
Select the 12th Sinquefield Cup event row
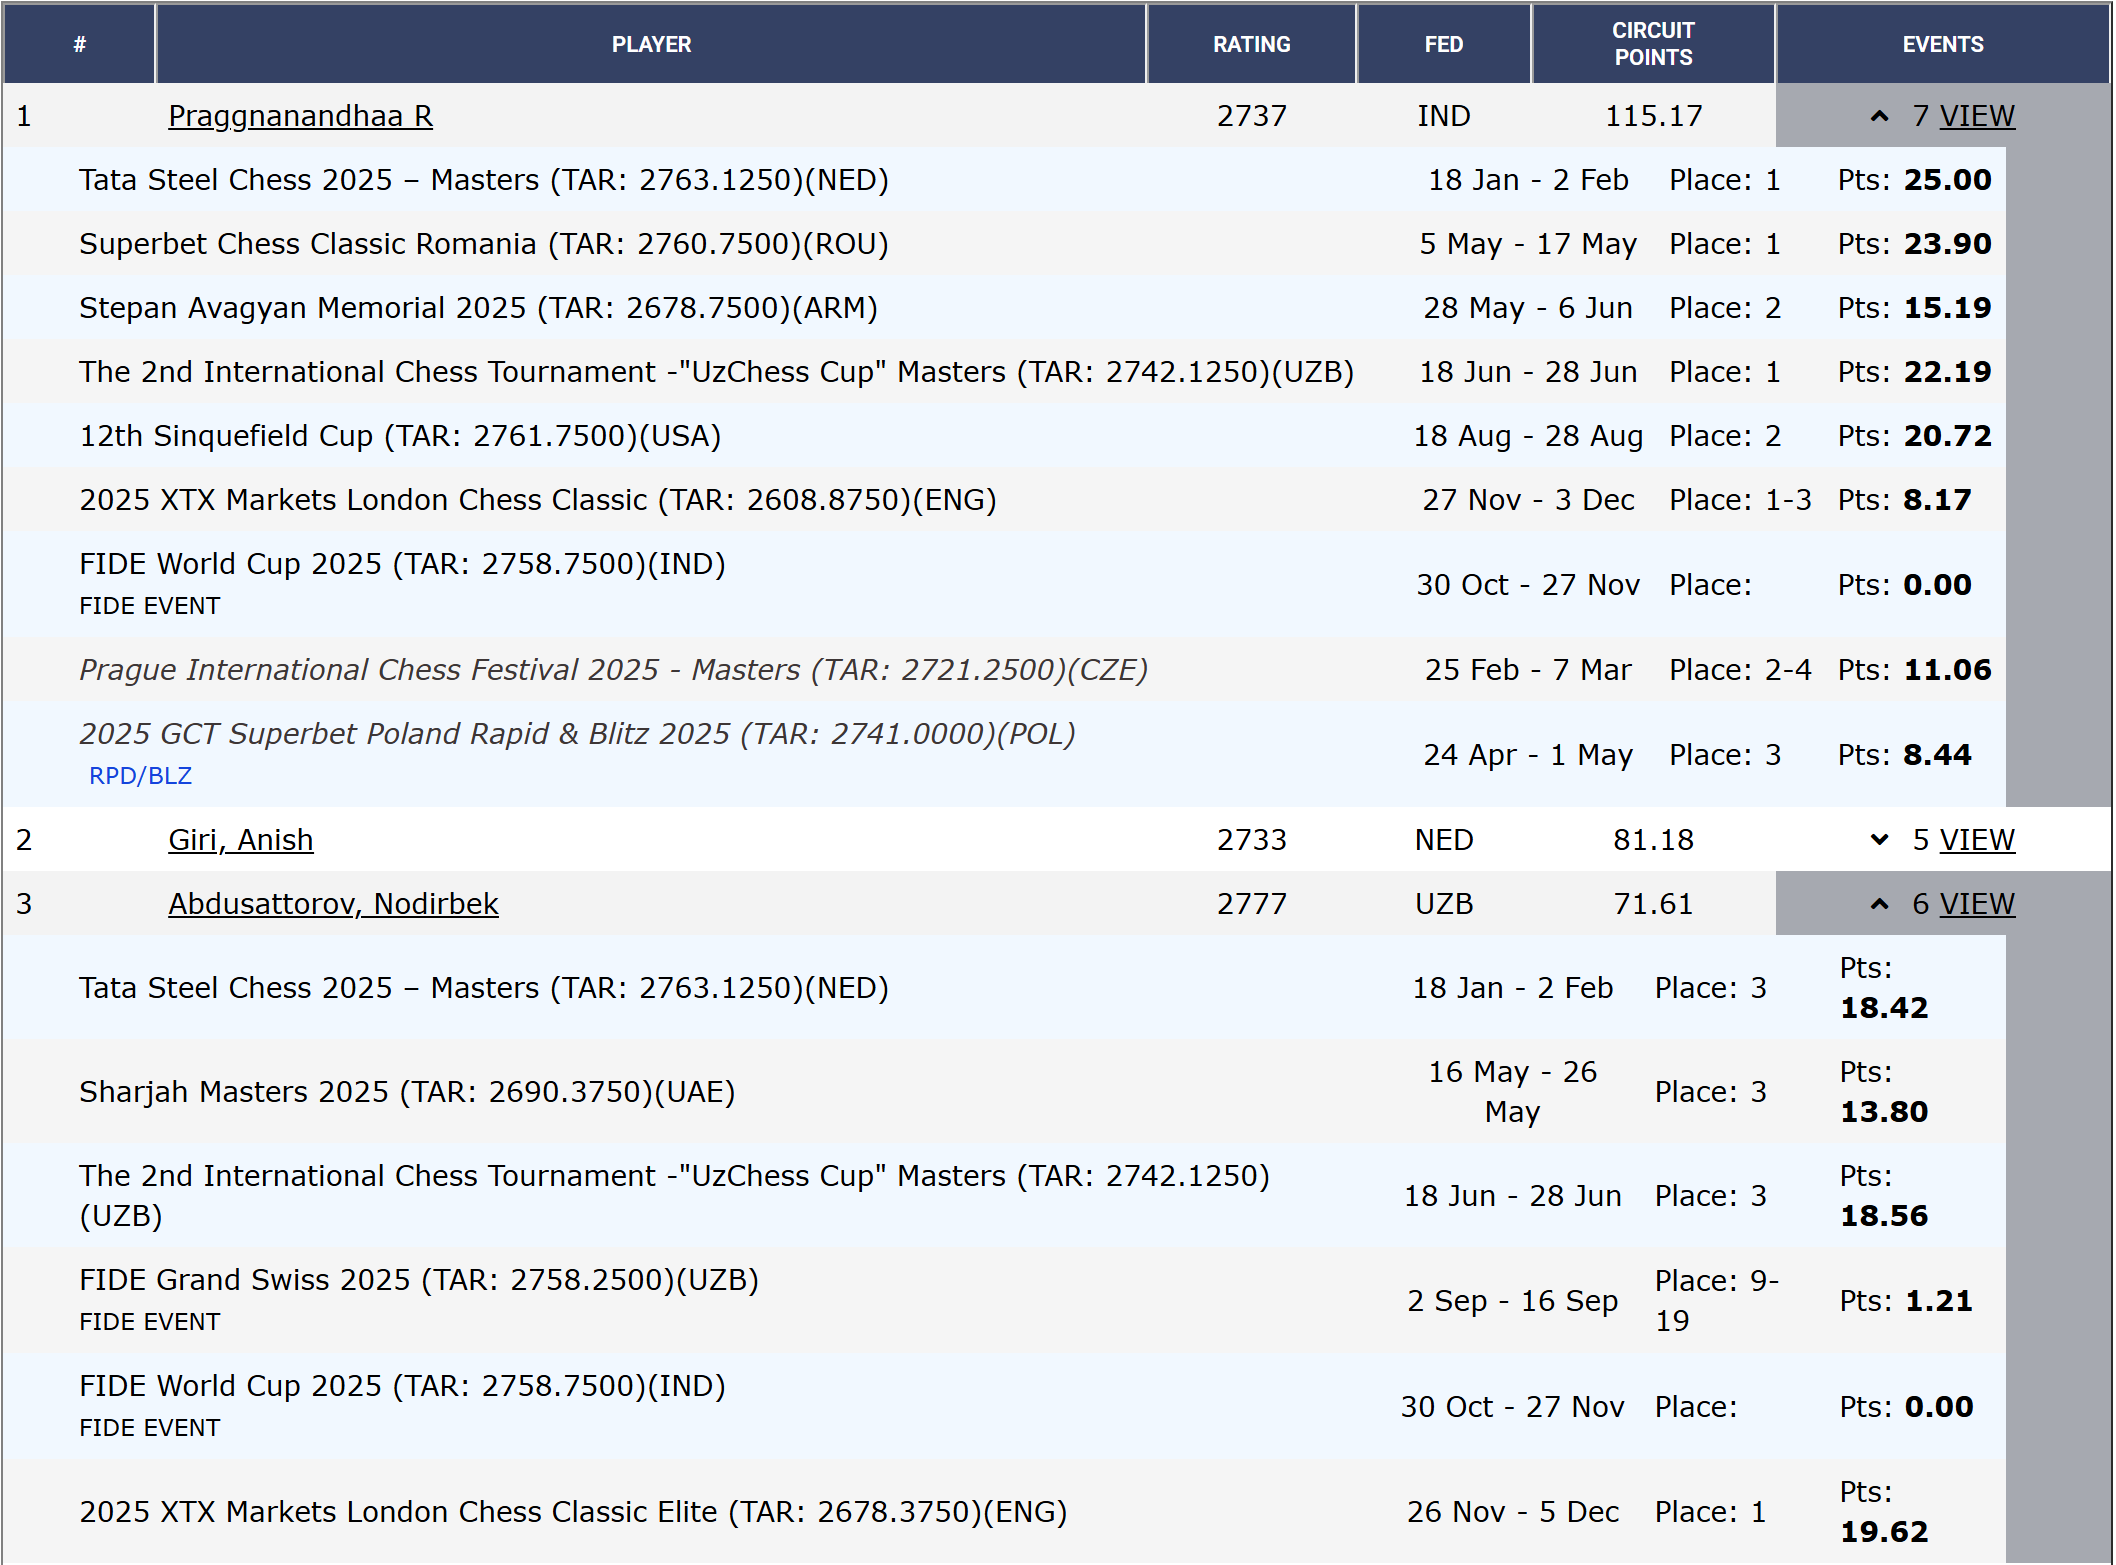(1004, 436)
